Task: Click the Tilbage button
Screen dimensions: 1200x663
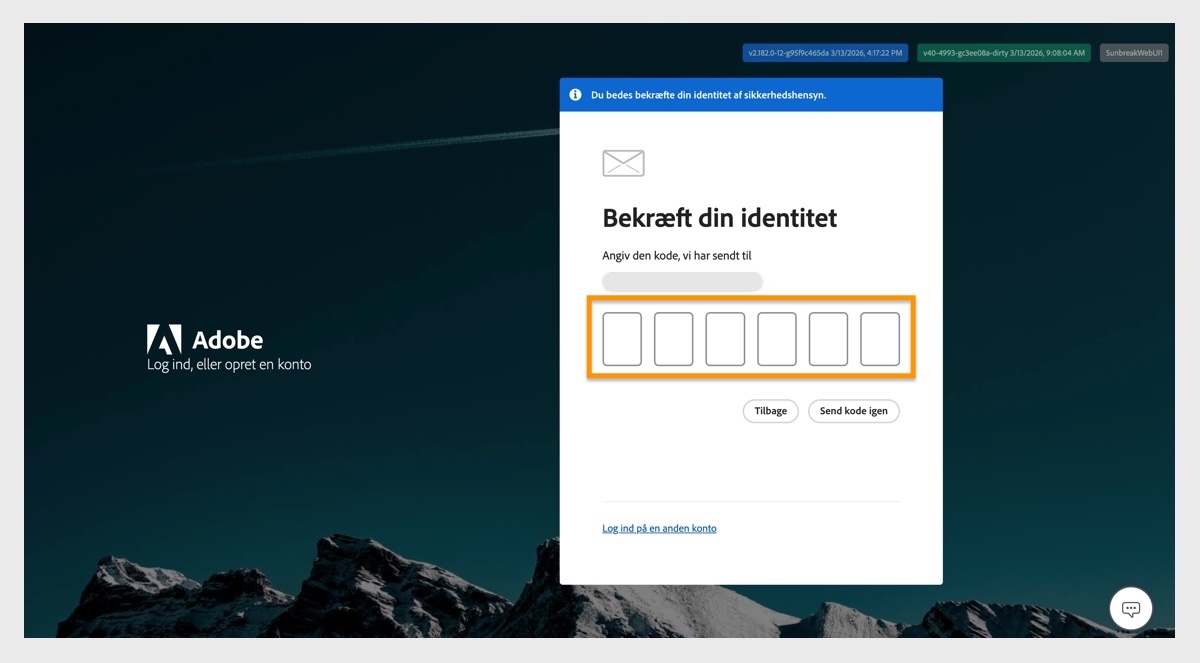Action: [770, 411]
